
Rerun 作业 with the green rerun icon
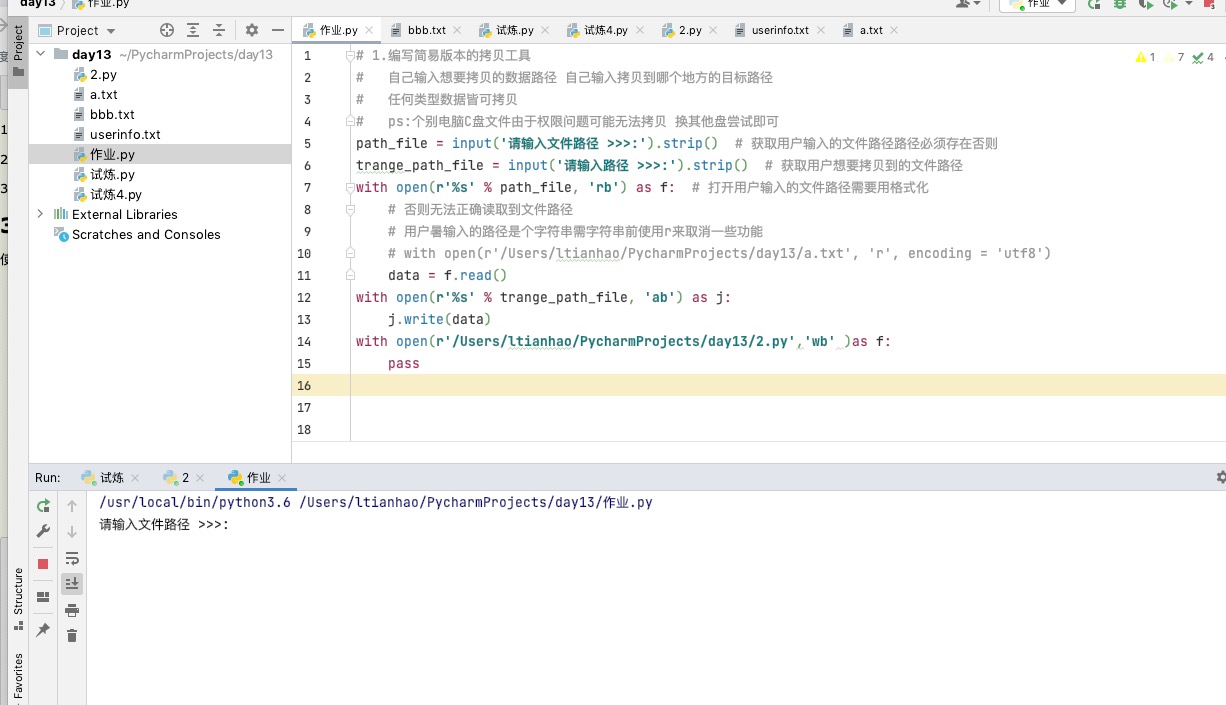point(43,506)
